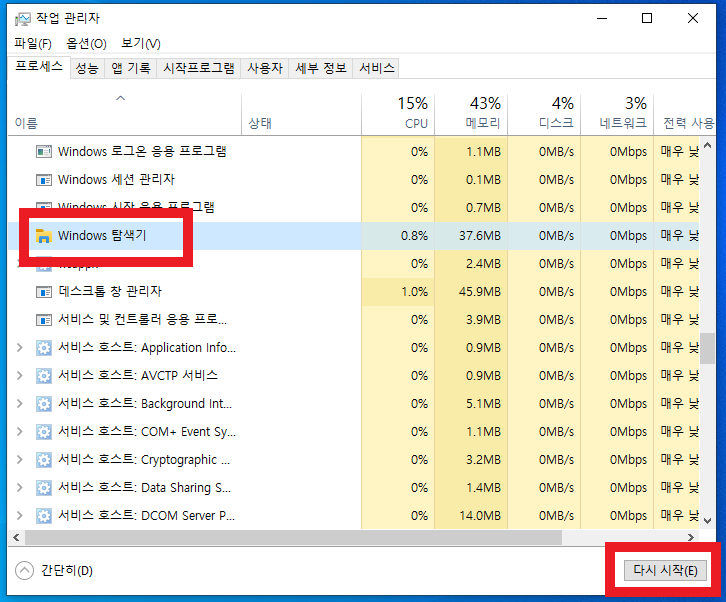Click the horizontal scrollbar right arrow
Image resolution: width=726 pixels, height=602 pixels.
tap(691, 537)
